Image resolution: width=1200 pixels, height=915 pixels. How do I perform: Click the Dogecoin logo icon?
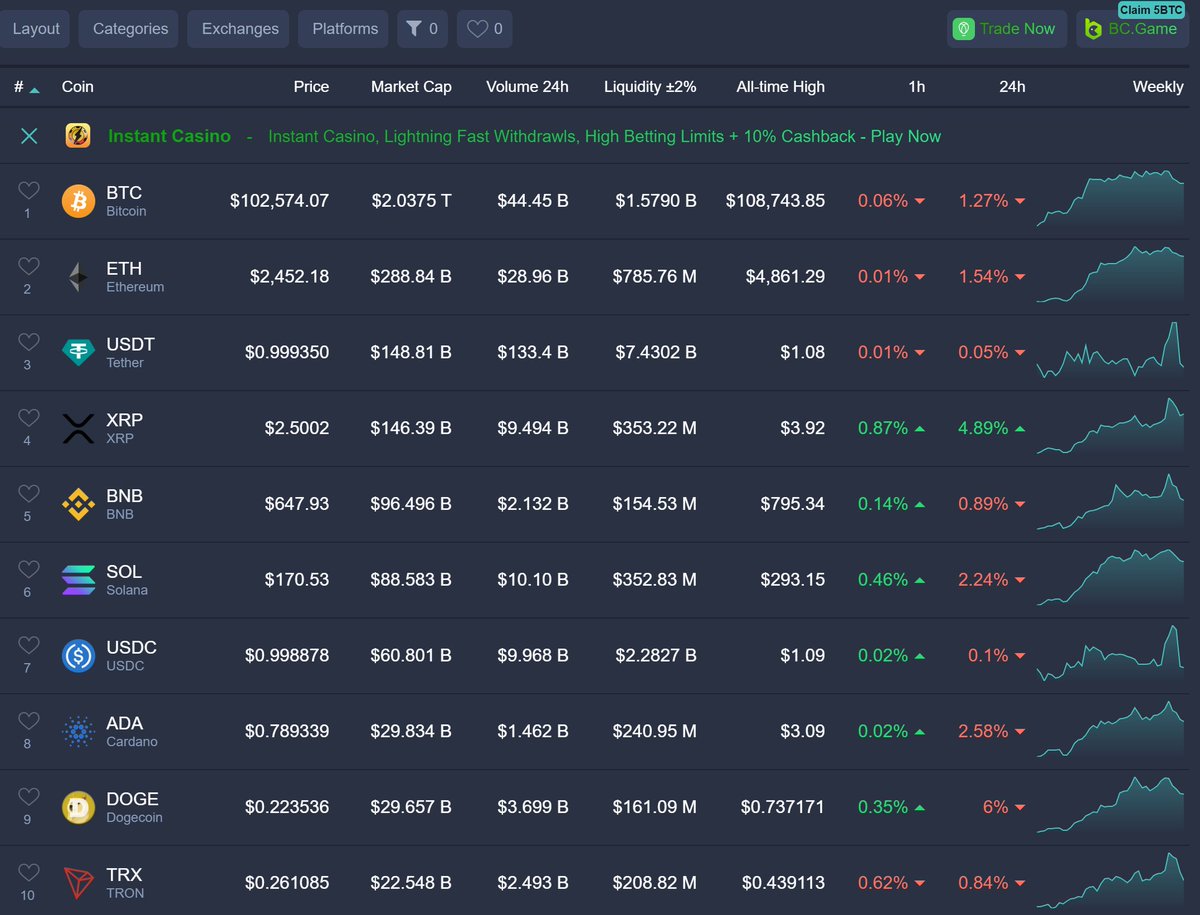78,808
